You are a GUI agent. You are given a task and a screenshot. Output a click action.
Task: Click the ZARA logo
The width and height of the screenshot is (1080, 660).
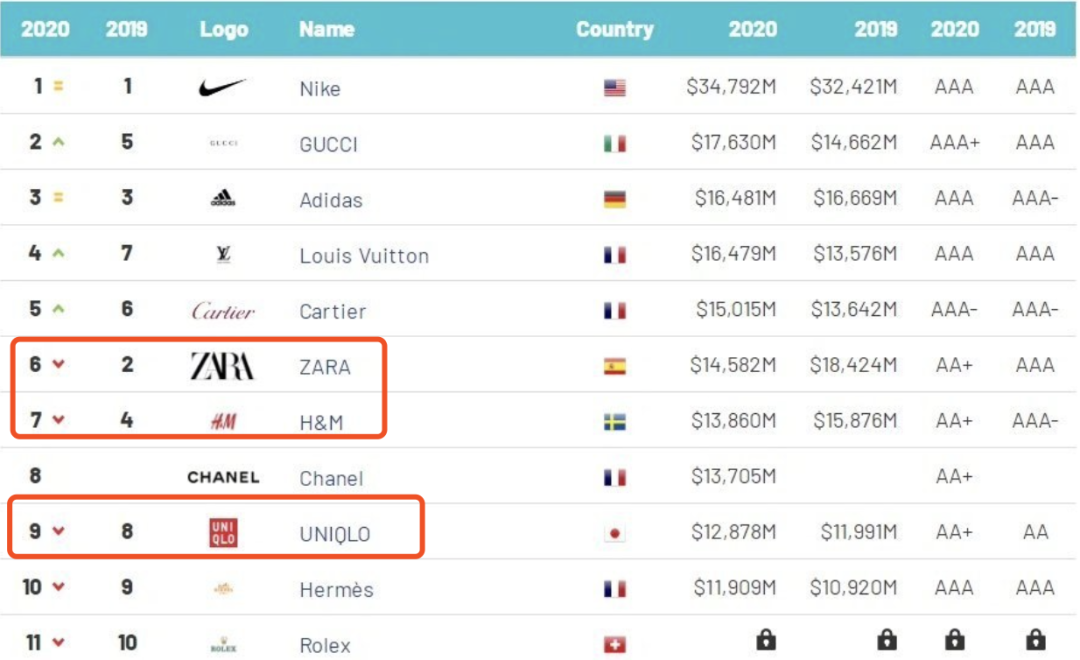(222, 366)
